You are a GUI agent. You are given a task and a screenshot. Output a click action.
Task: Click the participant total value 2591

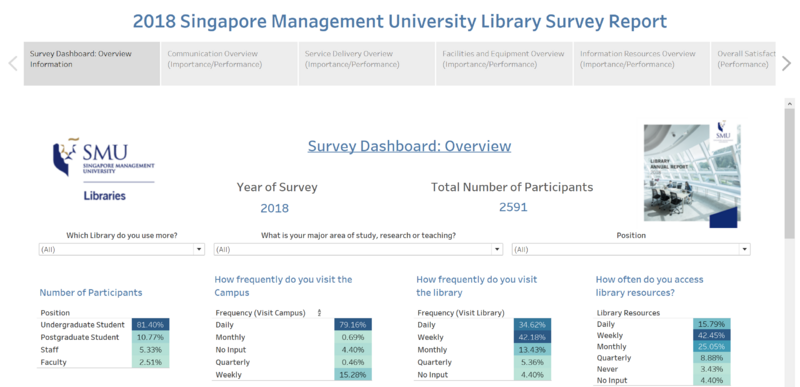pyautogui.click(x=513, y=207)
